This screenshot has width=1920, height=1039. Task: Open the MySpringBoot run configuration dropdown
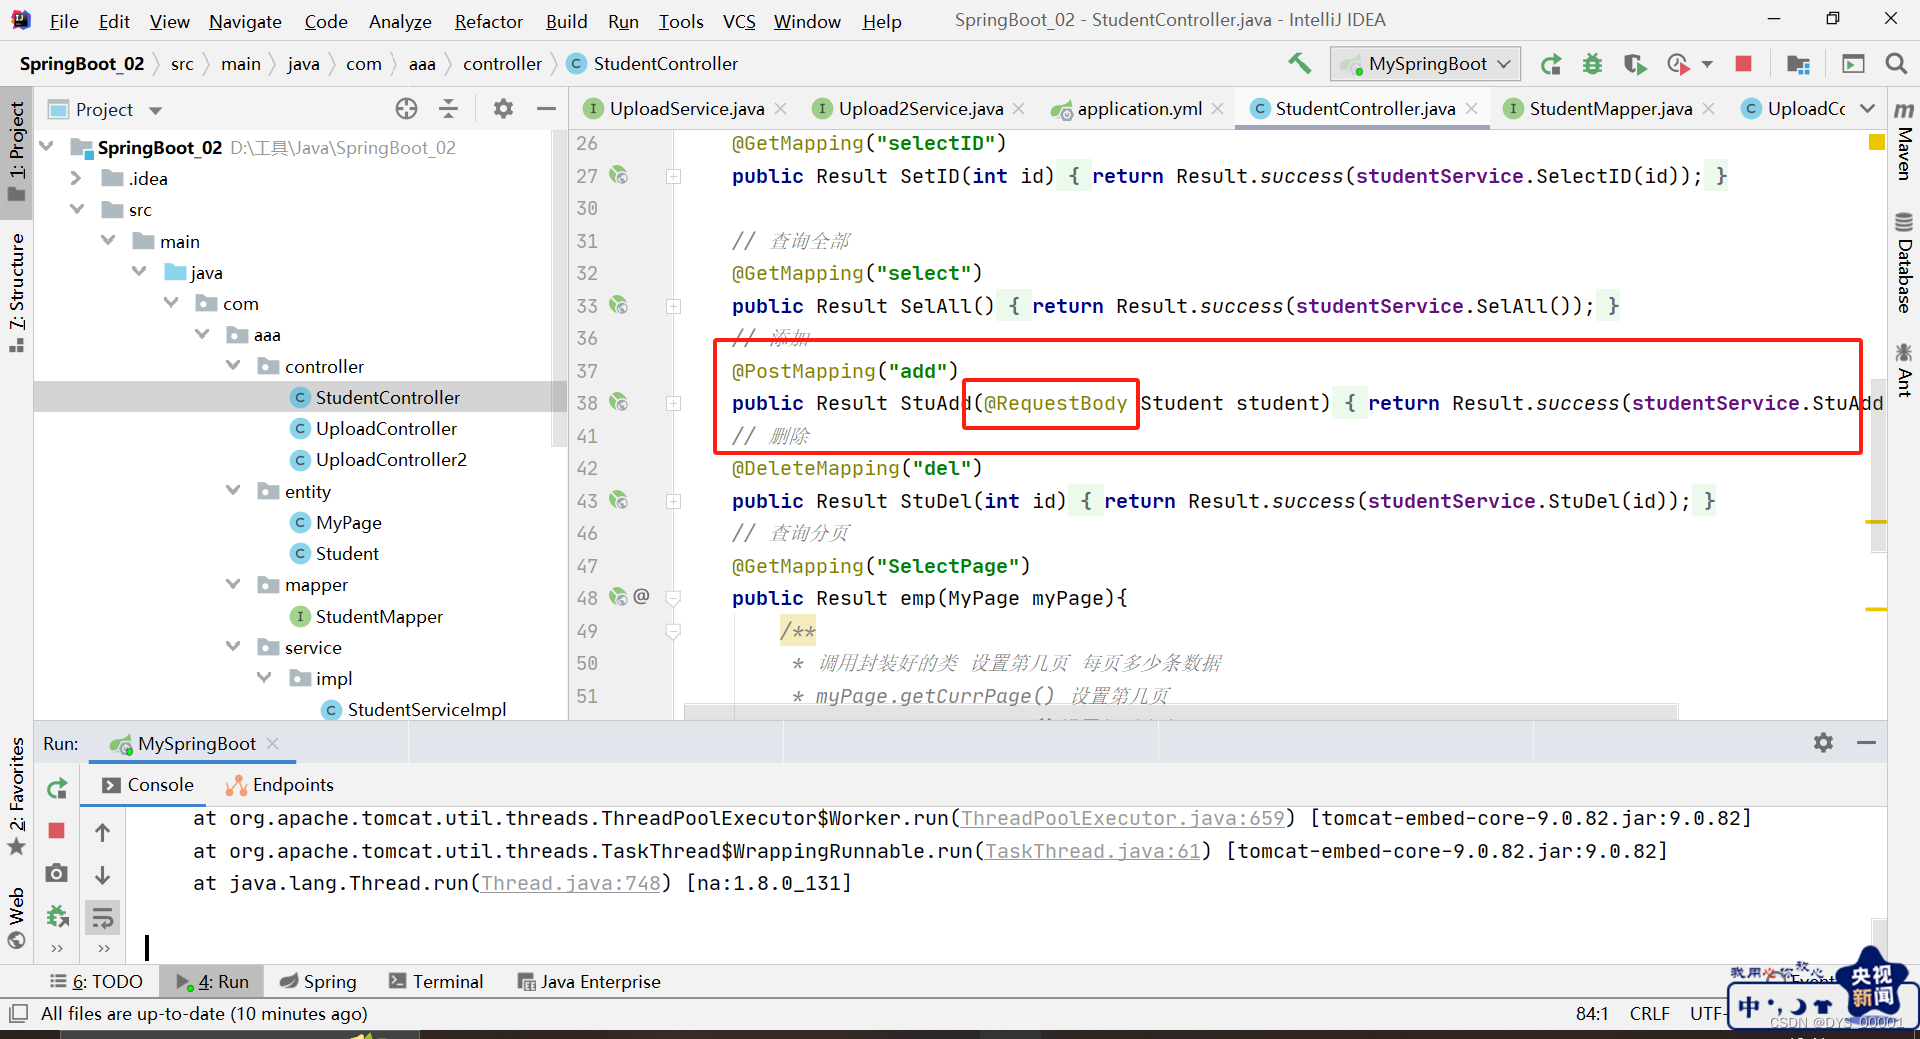tap(1426, 64)
